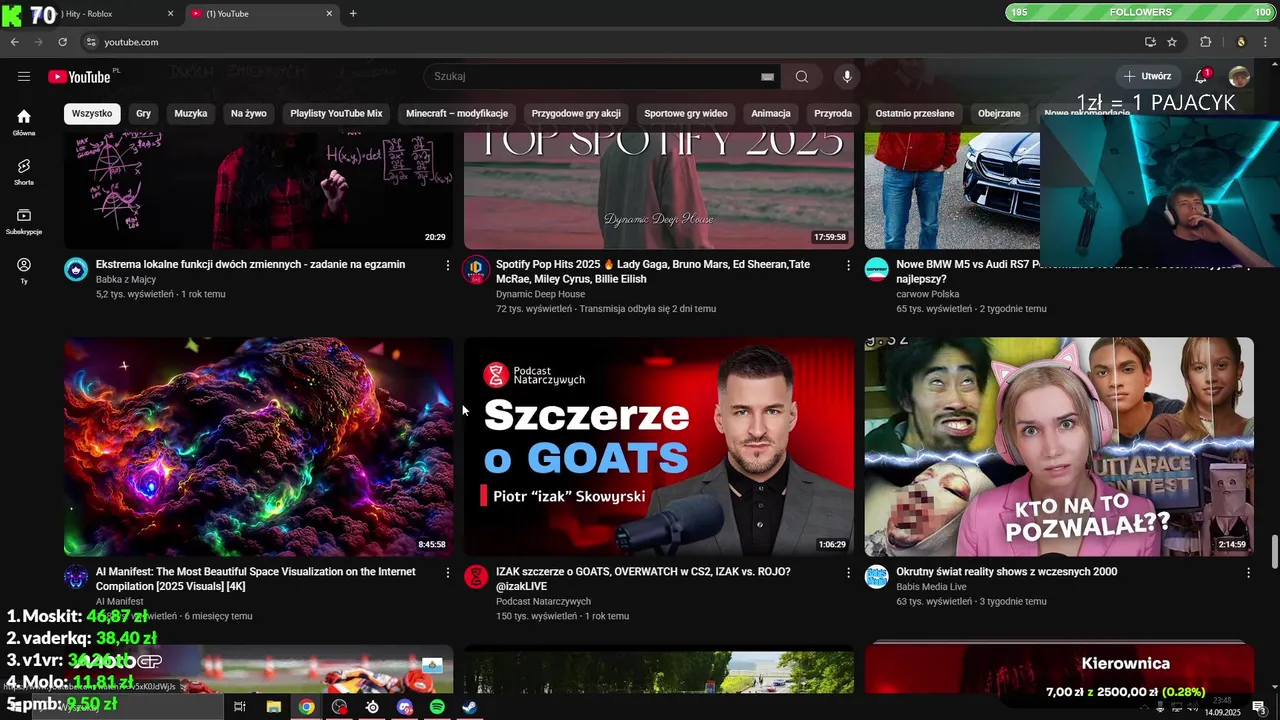Select the Wszystko filter chip
This screenshot has height=720, width=1280.
(92, 113)
